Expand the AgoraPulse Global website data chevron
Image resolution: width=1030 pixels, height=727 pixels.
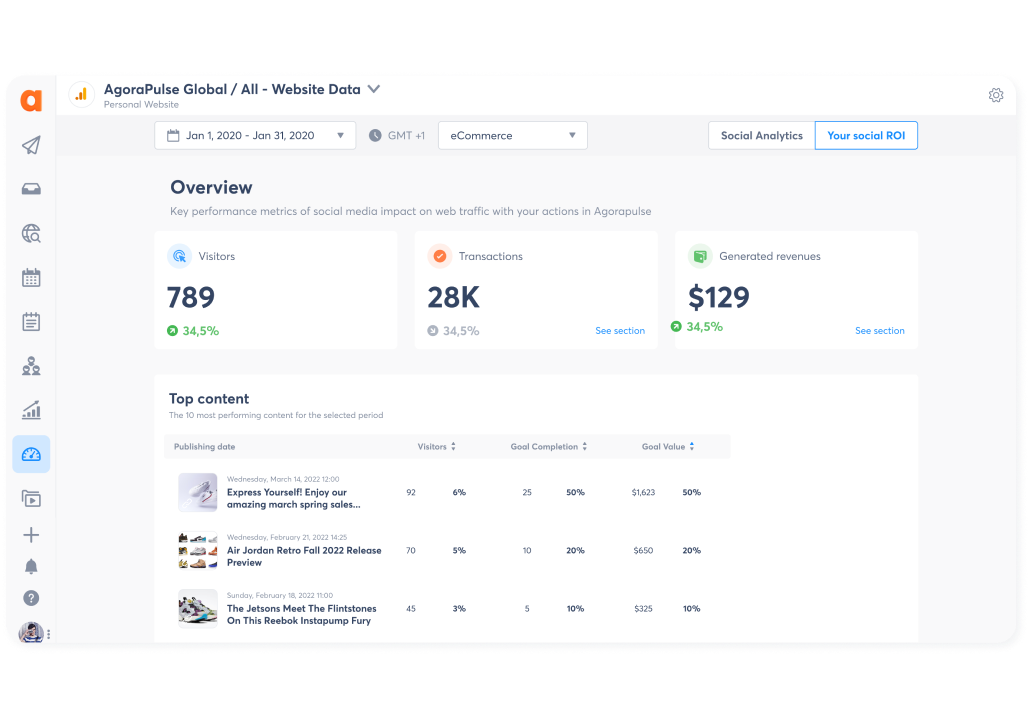click(x=374, y=89)
